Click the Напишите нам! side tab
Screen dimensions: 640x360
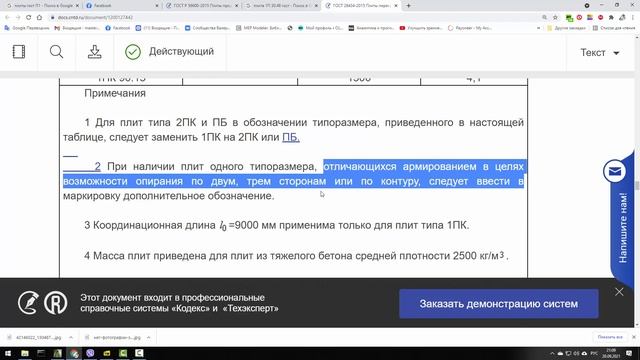tap(623, 227)
